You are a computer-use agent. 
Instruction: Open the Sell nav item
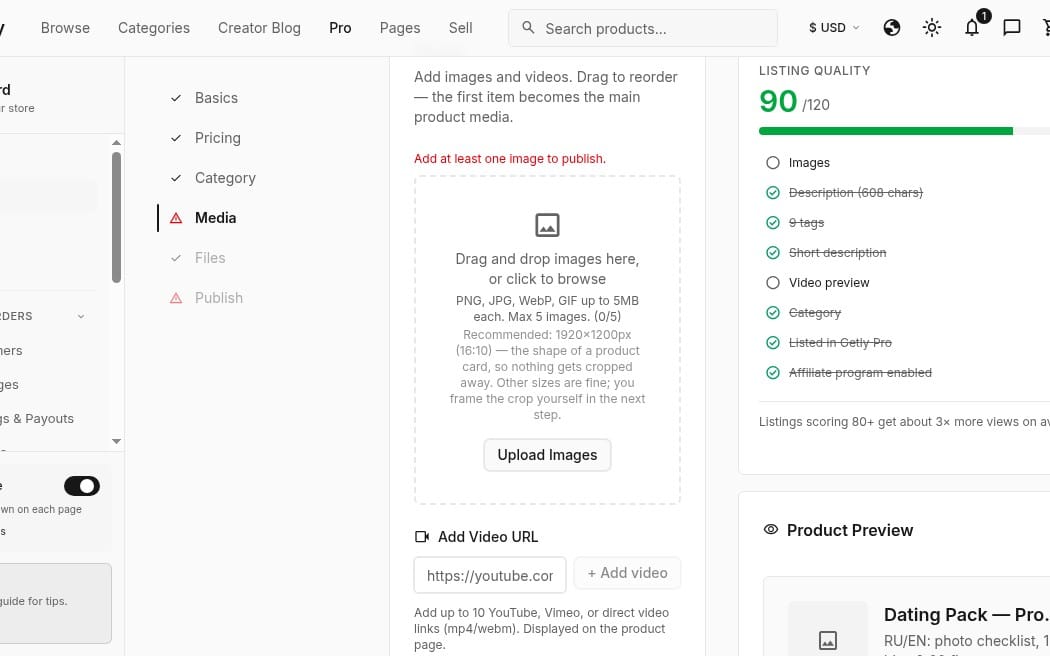(x=461, y=28)
